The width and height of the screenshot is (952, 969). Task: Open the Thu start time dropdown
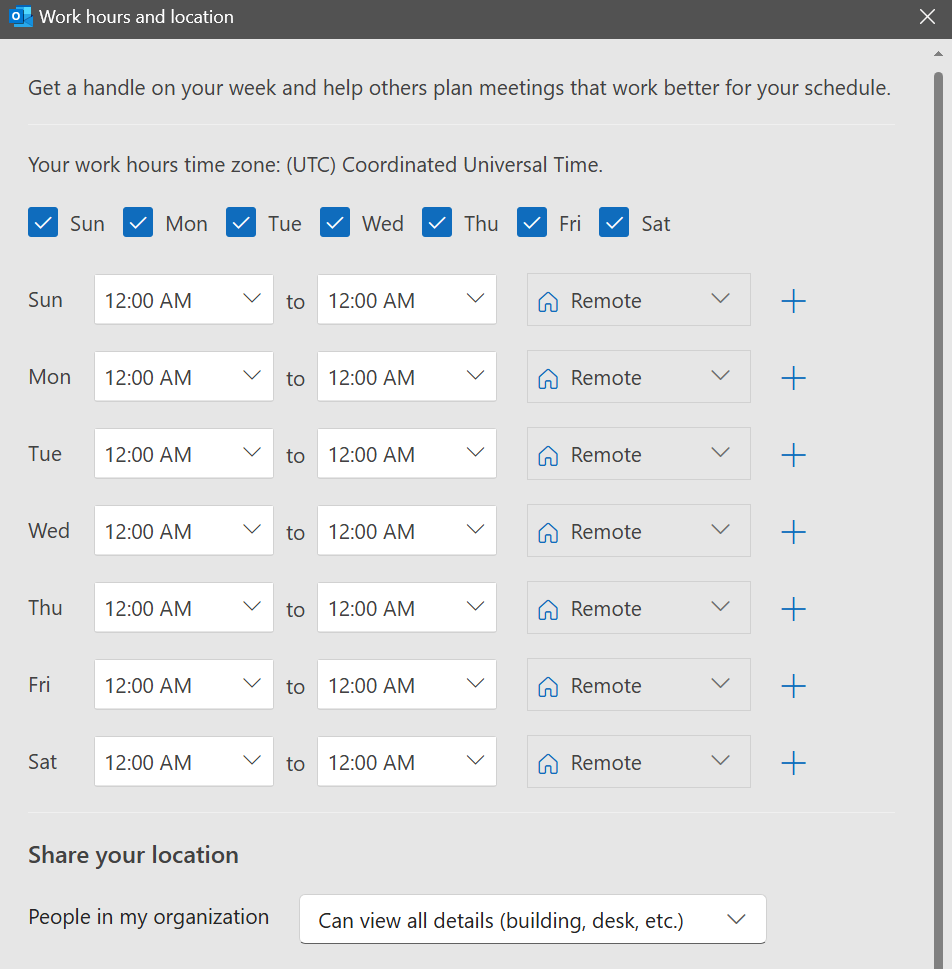(184, 607)
